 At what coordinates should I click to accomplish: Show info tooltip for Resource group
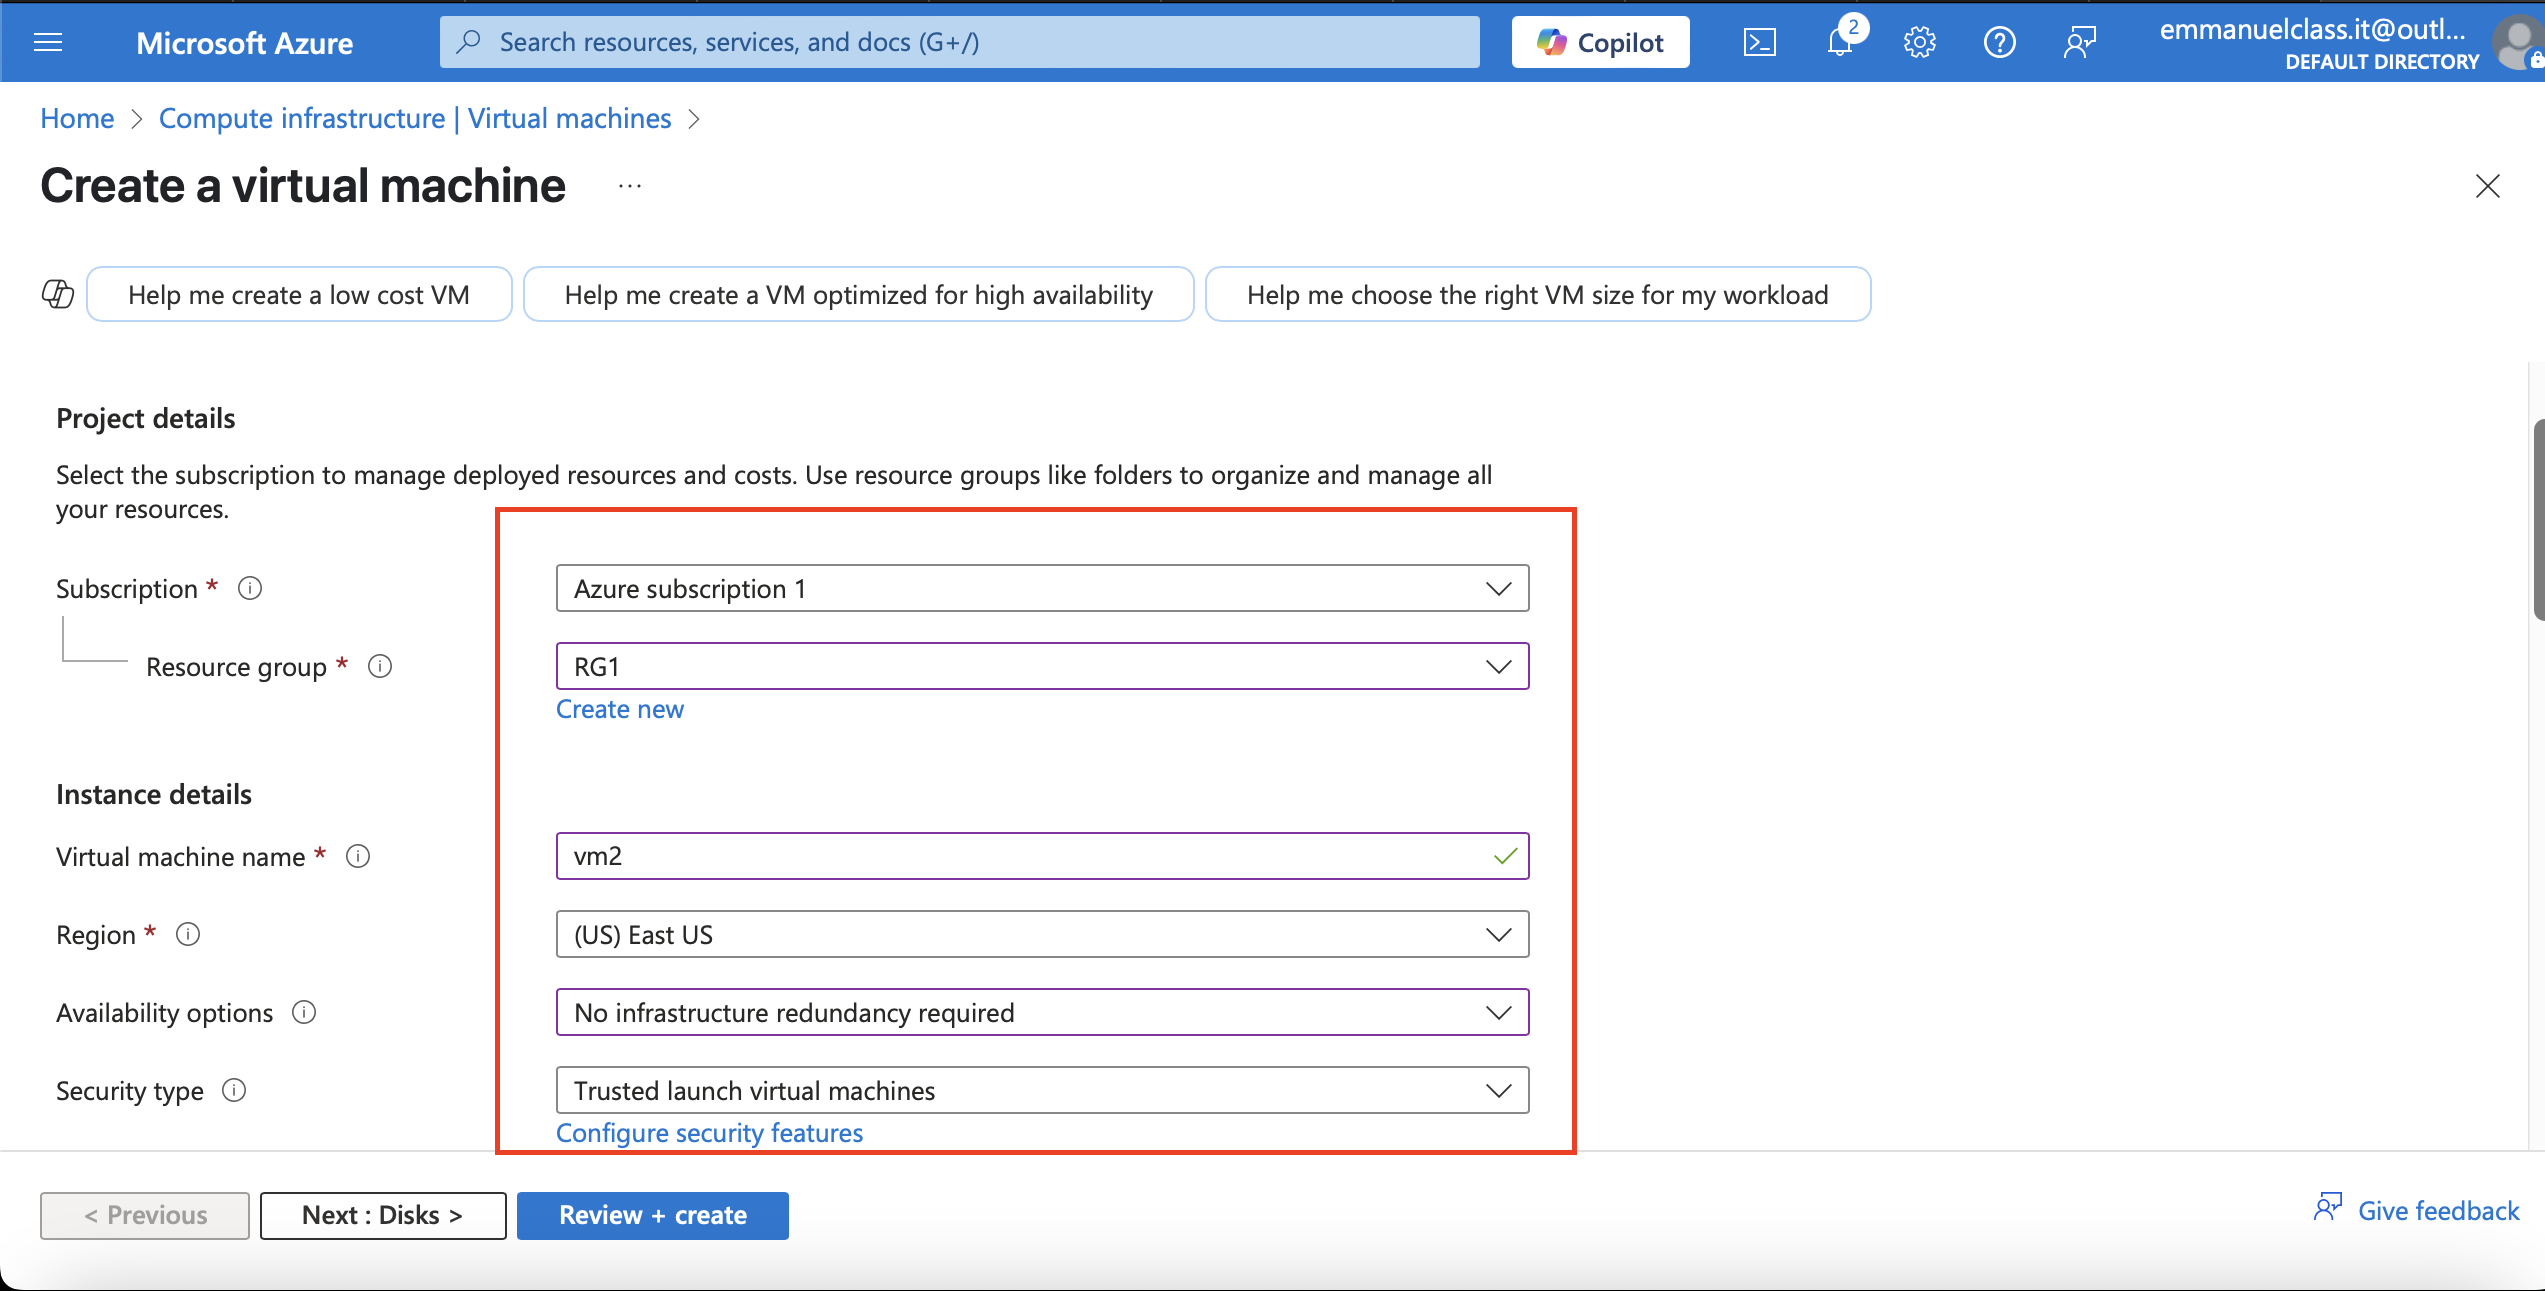pyautogui.click(x=380, y=666)
